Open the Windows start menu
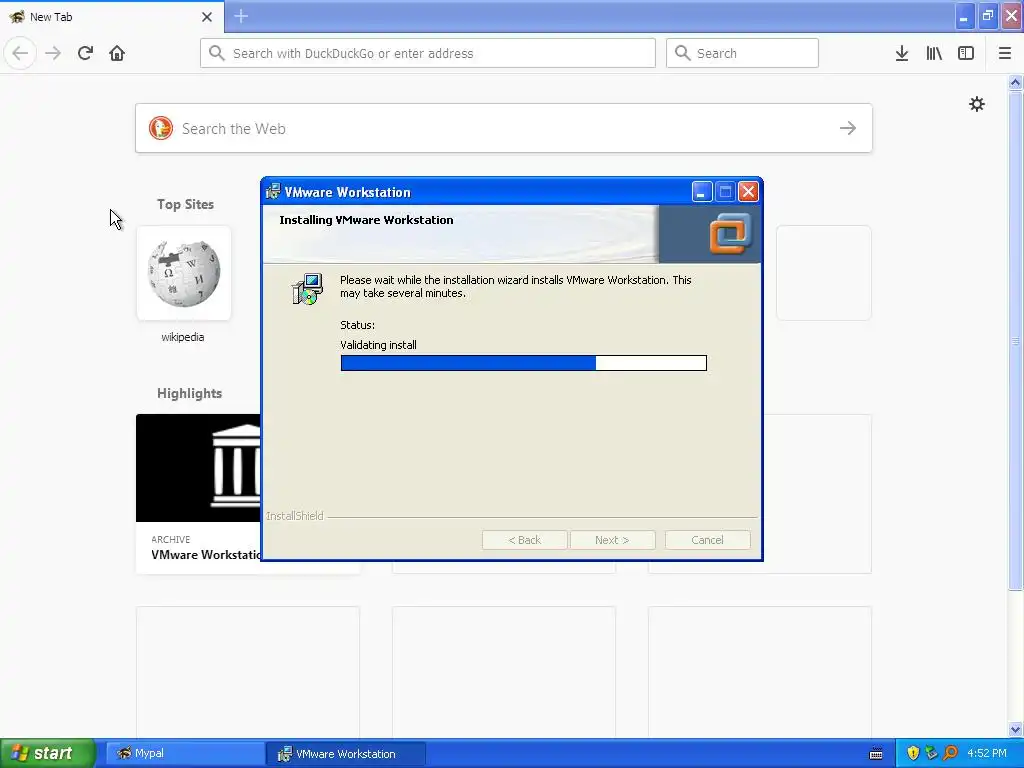Viewport: 1024px width, 768px height. pyautogui.click(x=48, y=753)
